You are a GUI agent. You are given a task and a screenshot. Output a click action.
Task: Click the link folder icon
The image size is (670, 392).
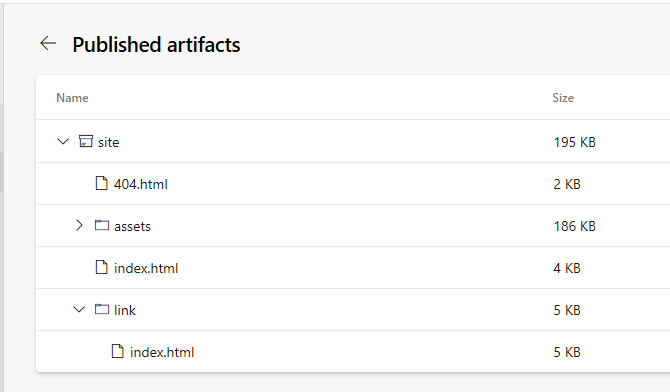click(102, 309)
